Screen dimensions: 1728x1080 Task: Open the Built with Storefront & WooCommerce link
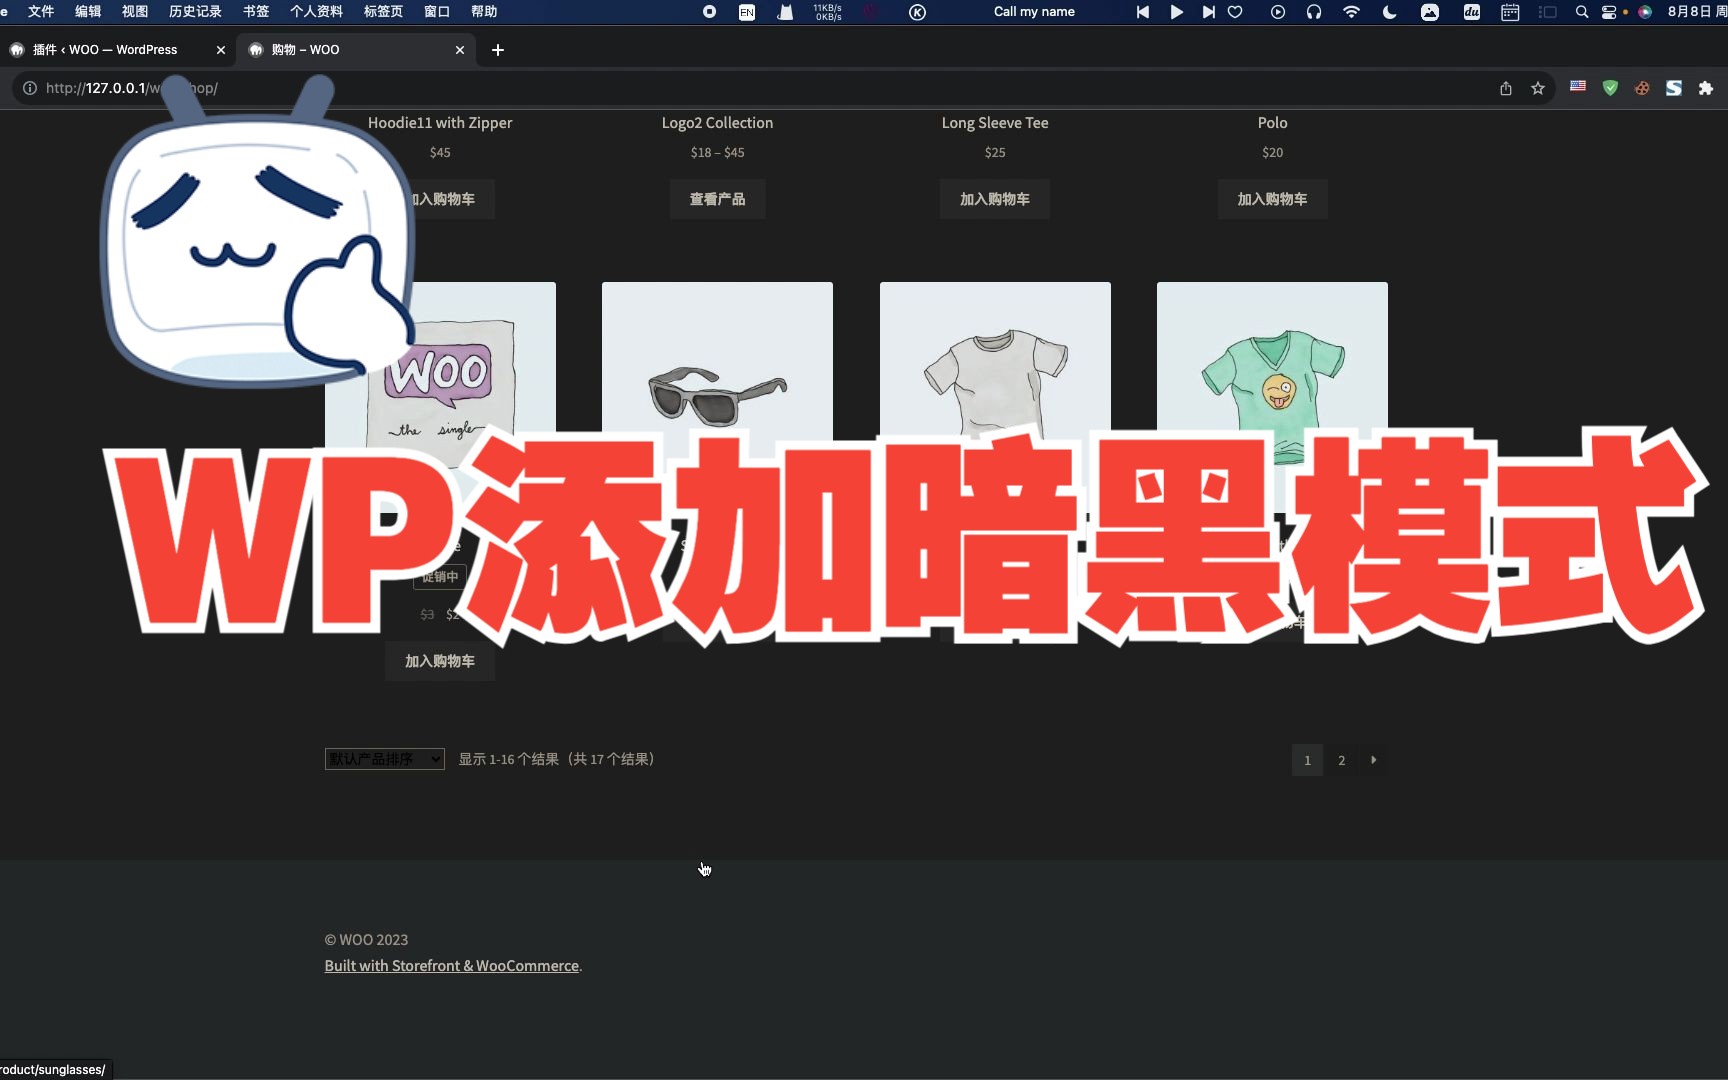[452, 966]
